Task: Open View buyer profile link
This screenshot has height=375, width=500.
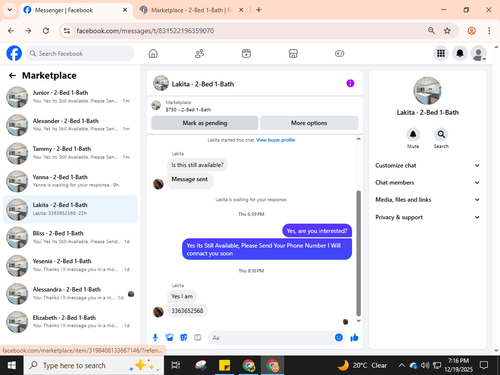Action: tap(275, 140)
